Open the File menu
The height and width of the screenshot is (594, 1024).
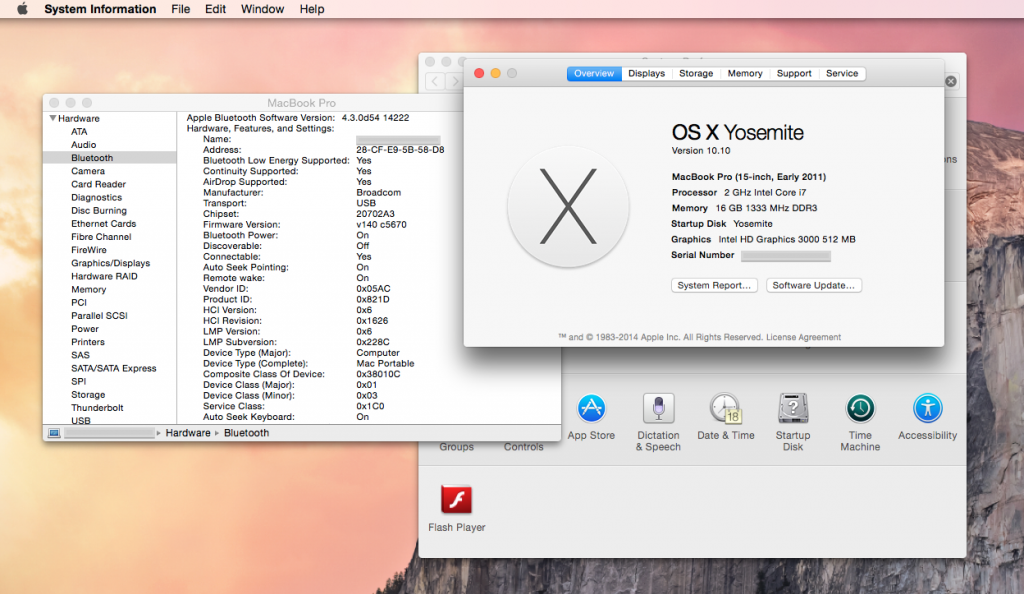coord(180,9)
